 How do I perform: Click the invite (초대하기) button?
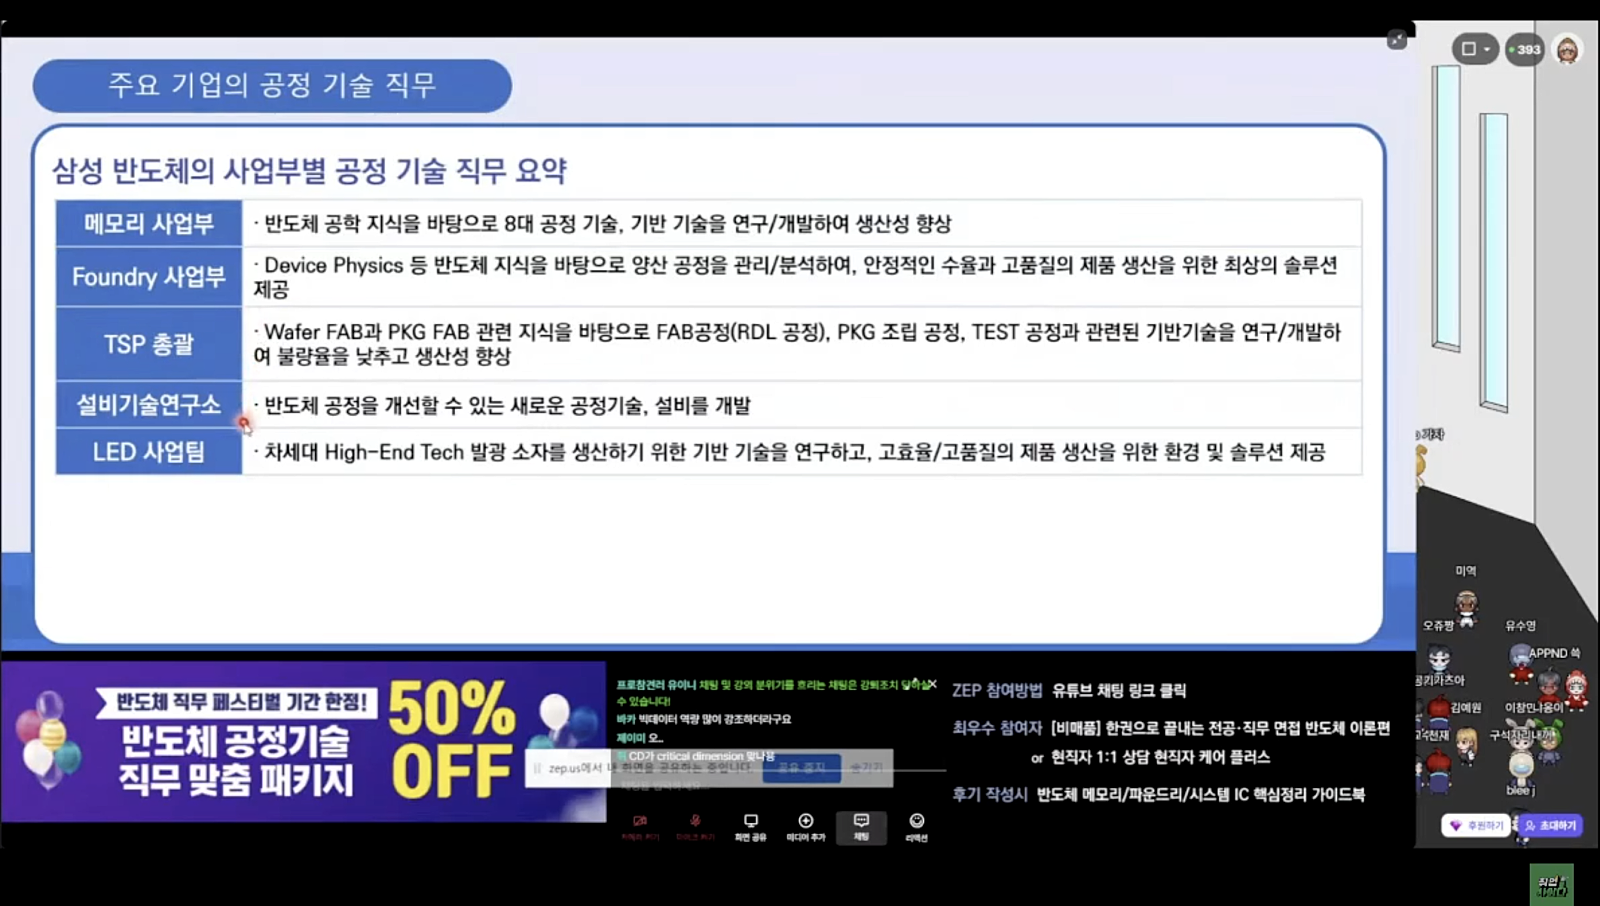[1550, 826]
